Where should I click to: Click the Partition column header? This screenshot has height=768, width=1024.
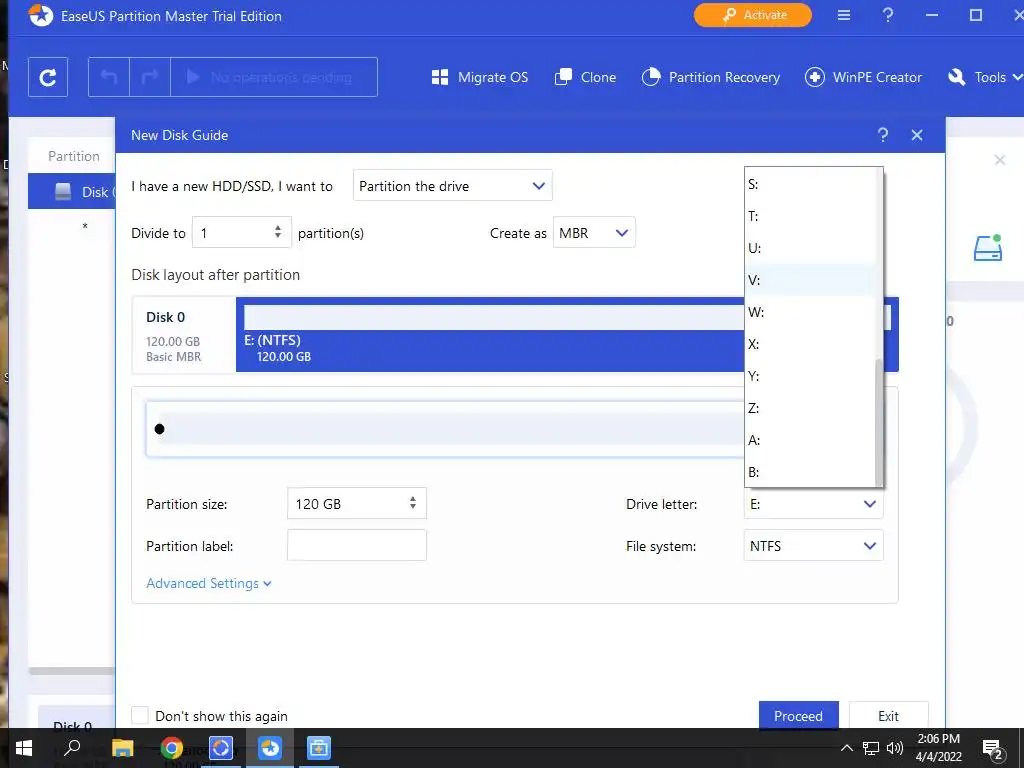coord(74,156)
